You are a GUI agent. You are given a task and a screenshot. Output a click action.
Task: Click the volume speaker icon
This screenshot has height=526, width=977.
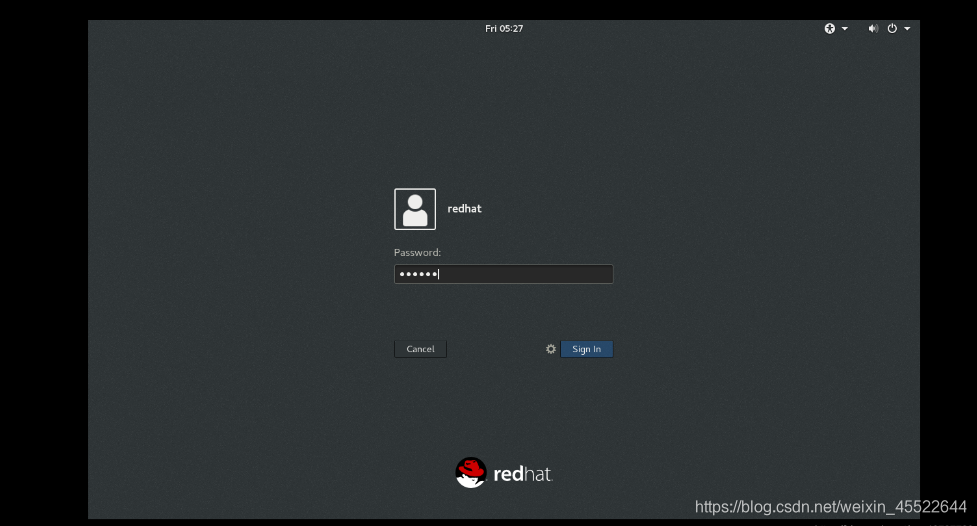click(873, 29)
